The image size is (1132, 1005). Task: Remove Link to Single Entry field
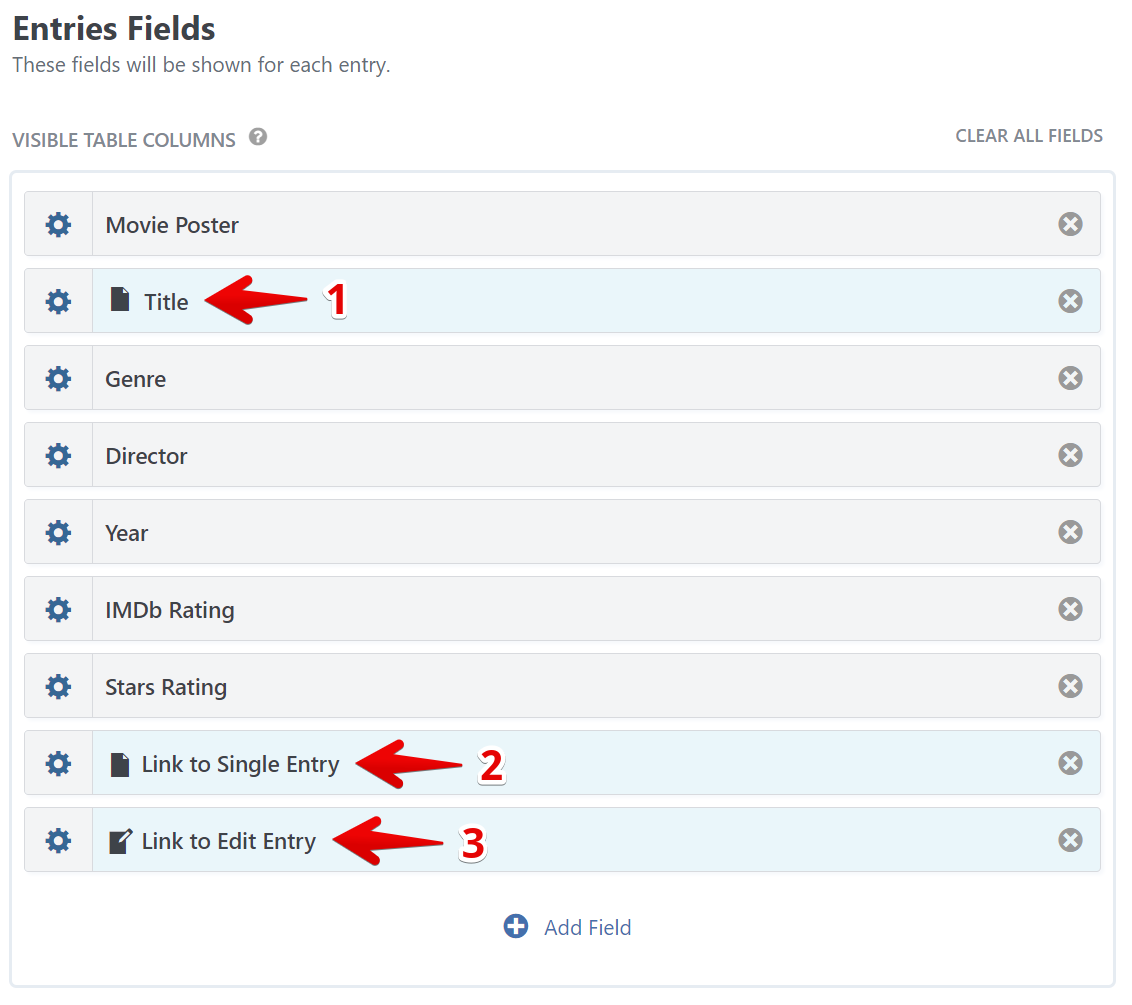click(x=1070, y=763)
